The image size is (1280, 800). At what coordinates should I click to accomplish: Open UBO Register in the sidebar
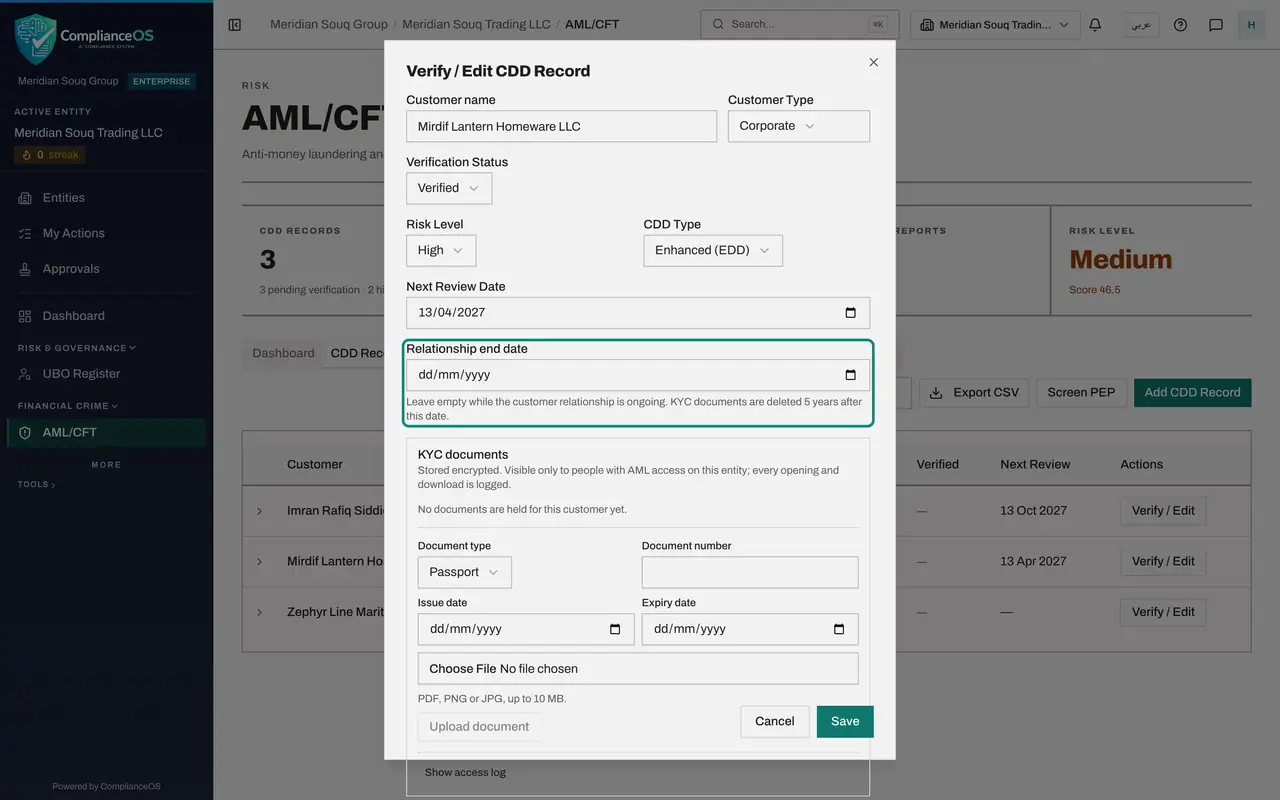[106, 374]
